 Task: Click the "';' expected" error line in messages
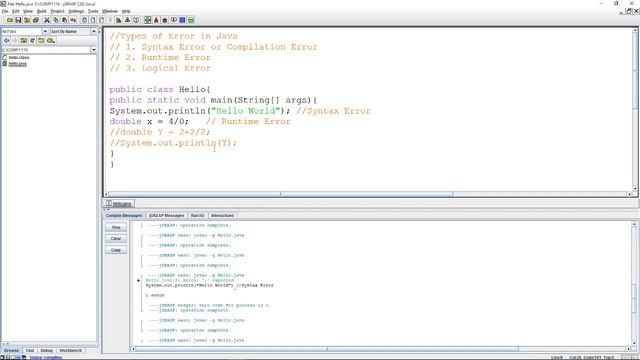[x=190, y=280]
